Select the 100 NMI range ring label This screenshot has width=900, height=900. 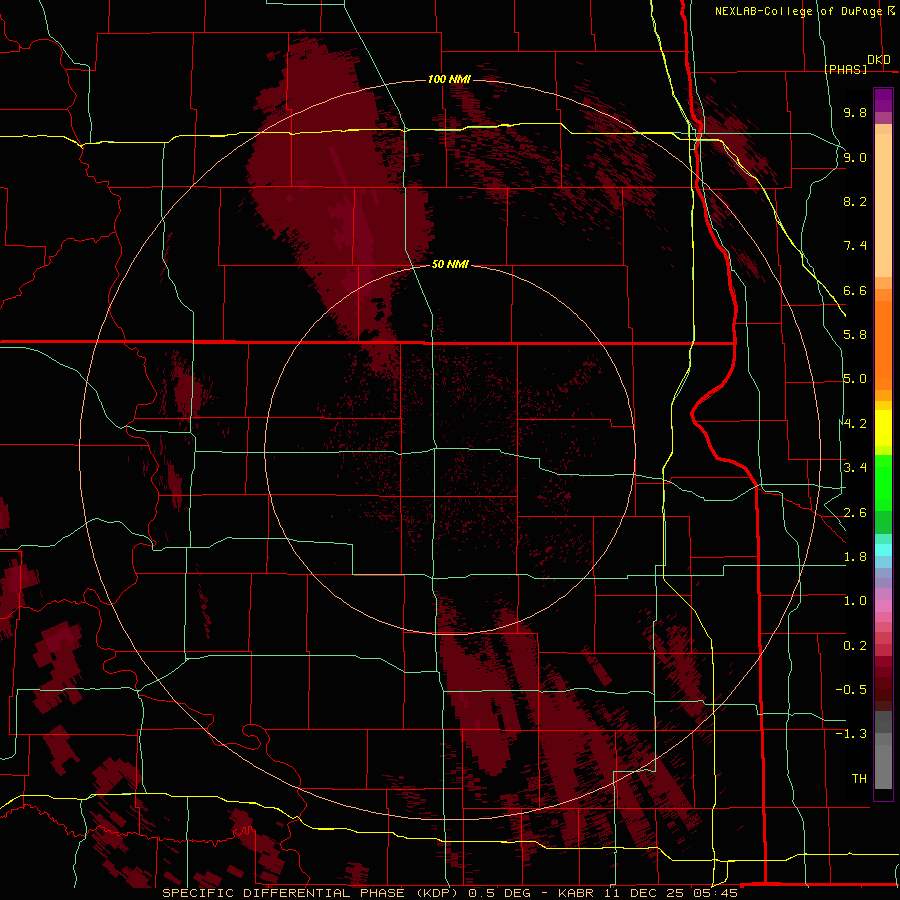[449, 79]
